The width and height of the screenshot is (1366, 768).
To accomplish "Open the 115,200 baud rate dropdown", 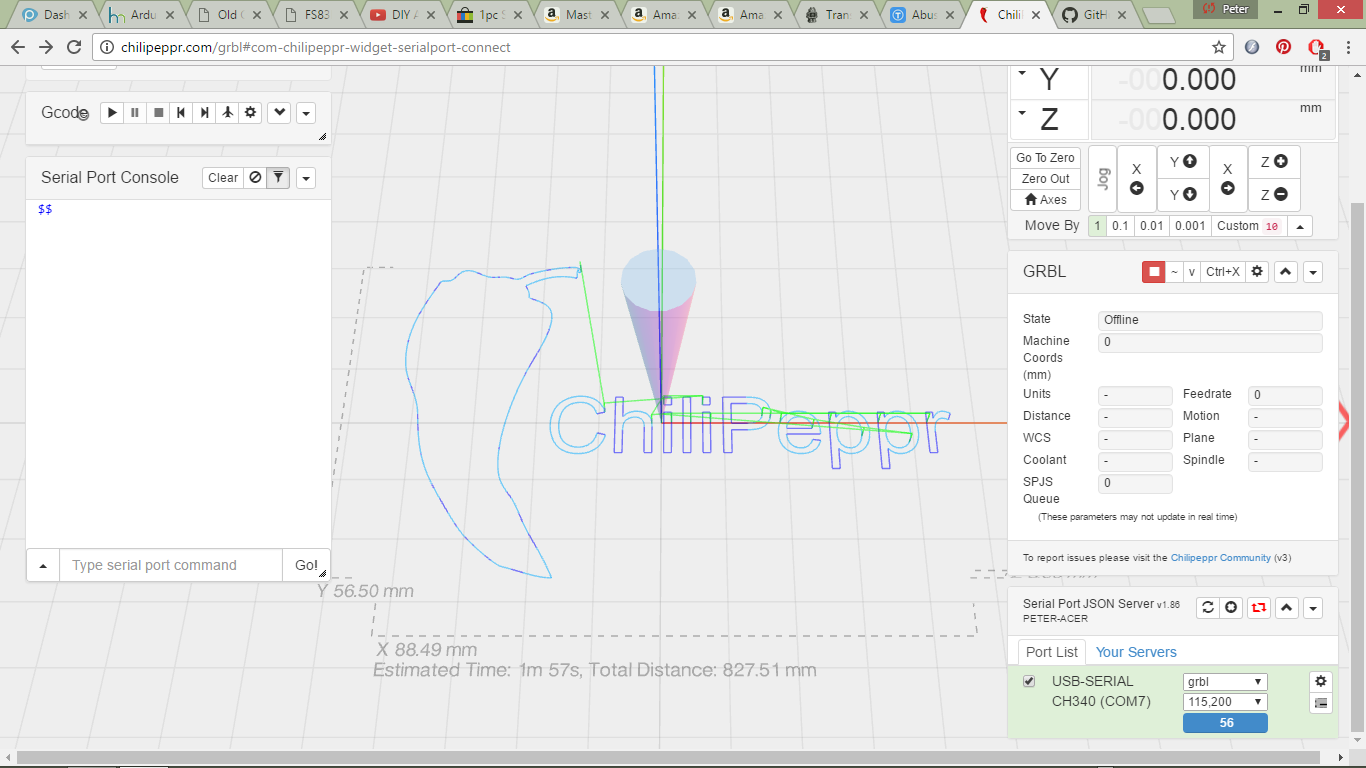I will pyautogui.click(x=1225, y=702).
